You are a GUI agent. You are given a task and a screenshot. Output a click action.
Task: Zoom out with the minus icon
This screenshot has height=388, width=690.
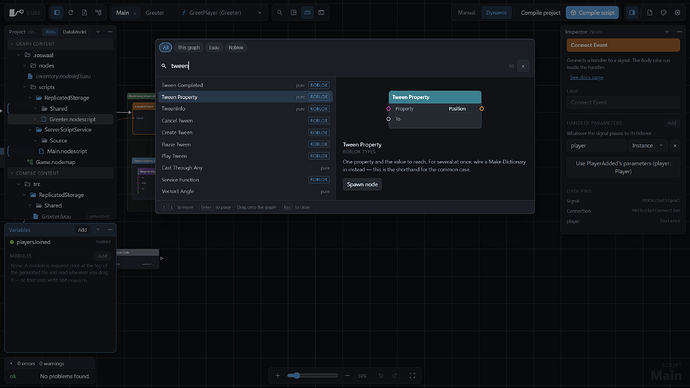coord(348,376)
